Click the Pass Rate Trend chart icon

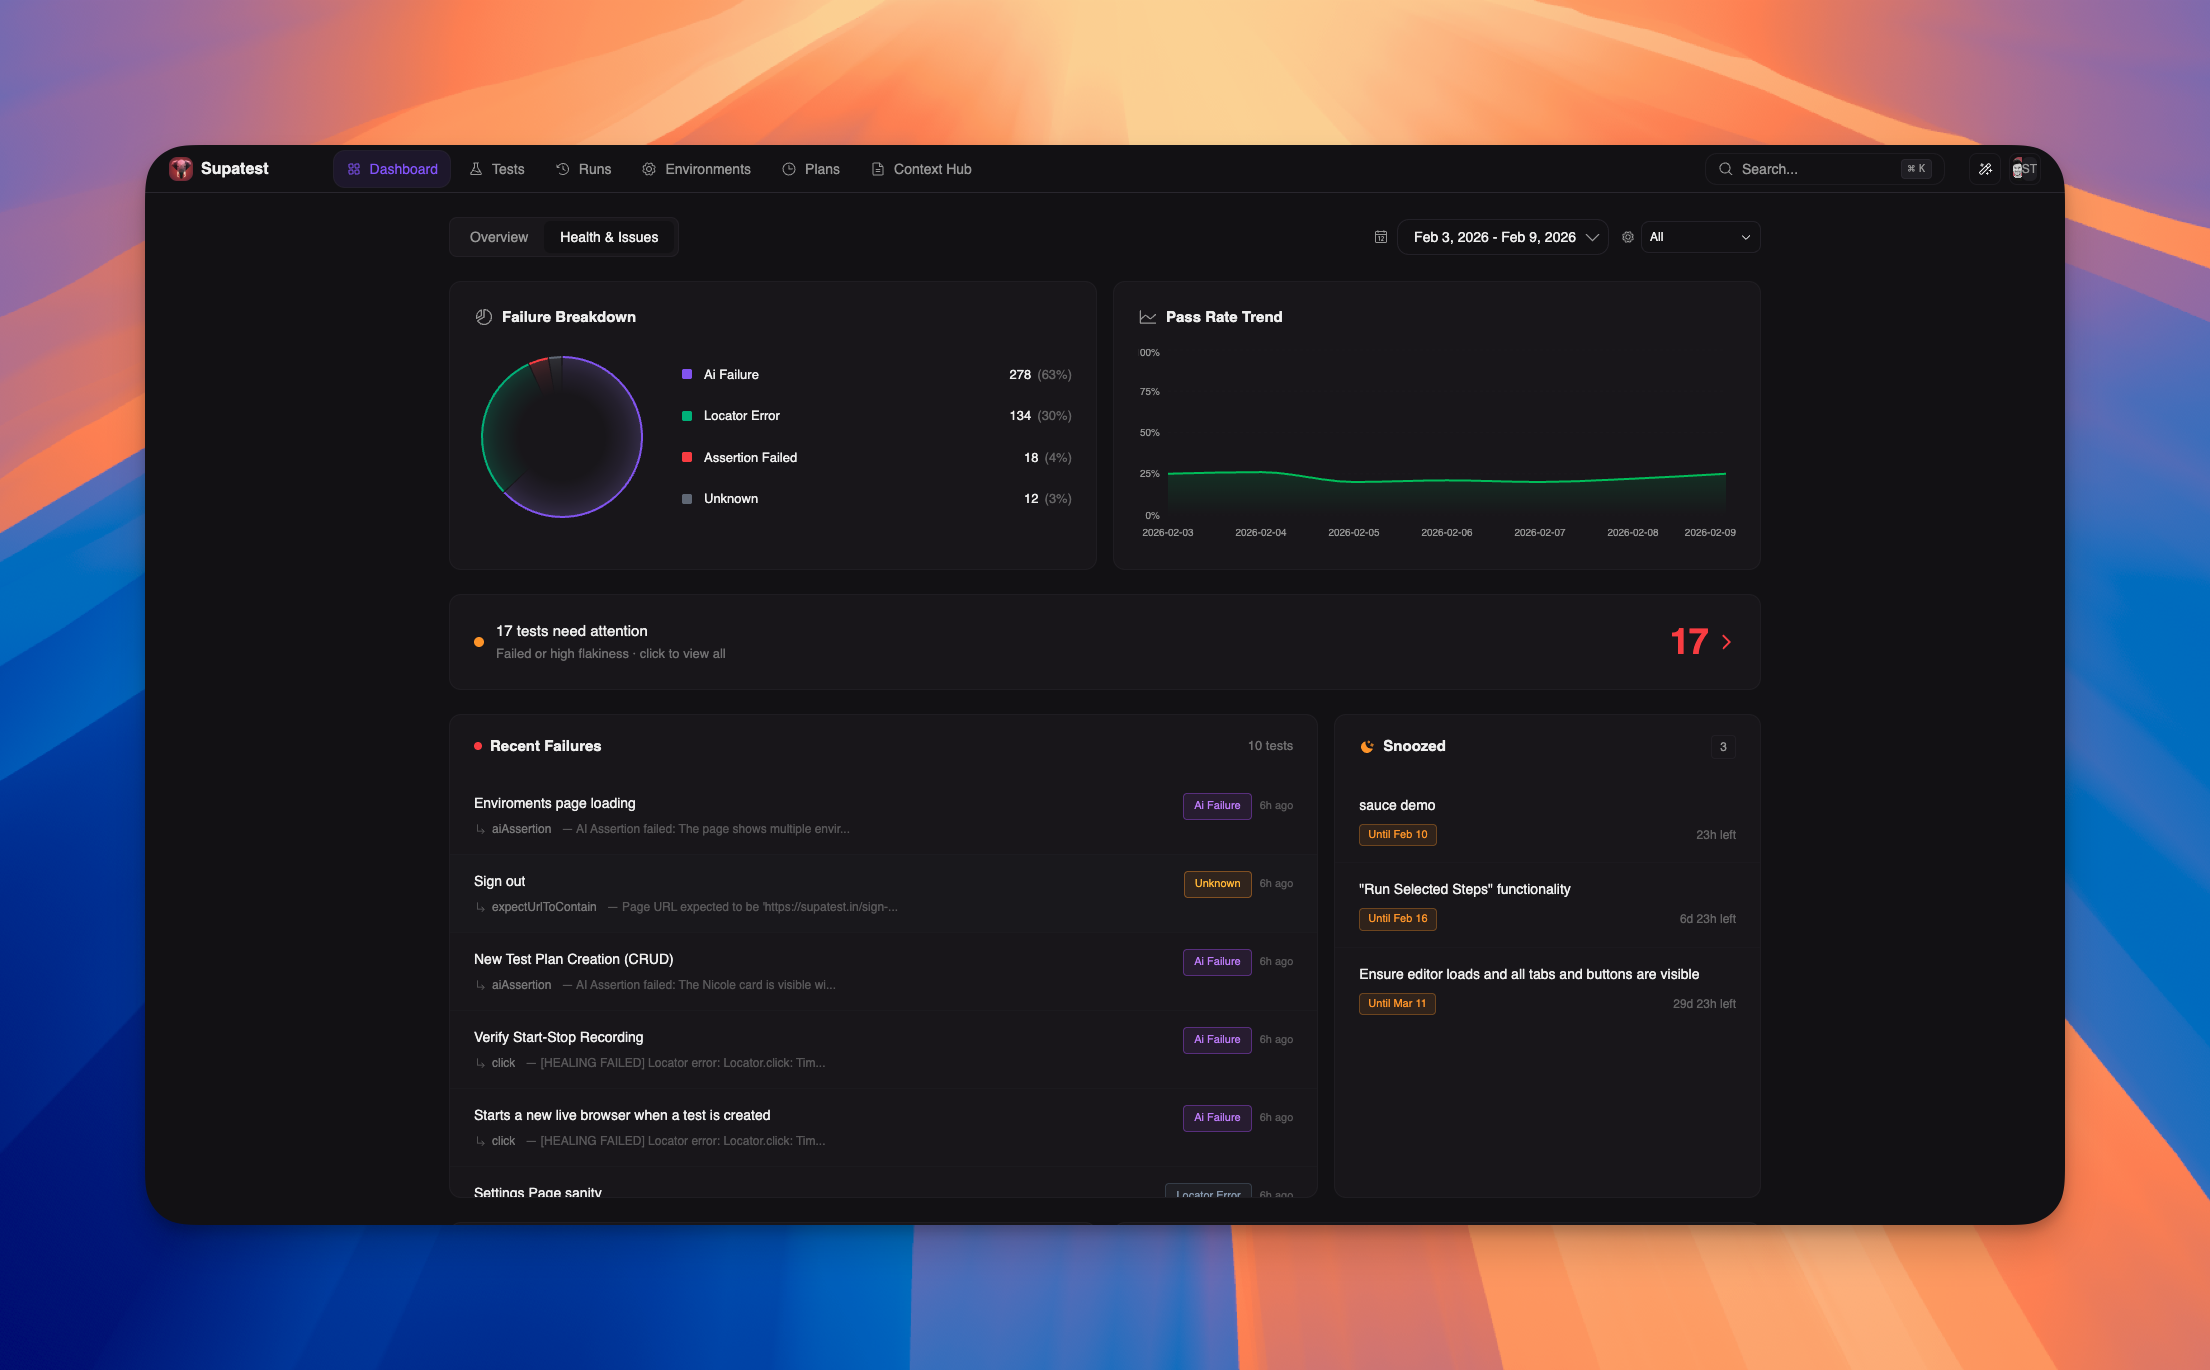[1148, 317]
